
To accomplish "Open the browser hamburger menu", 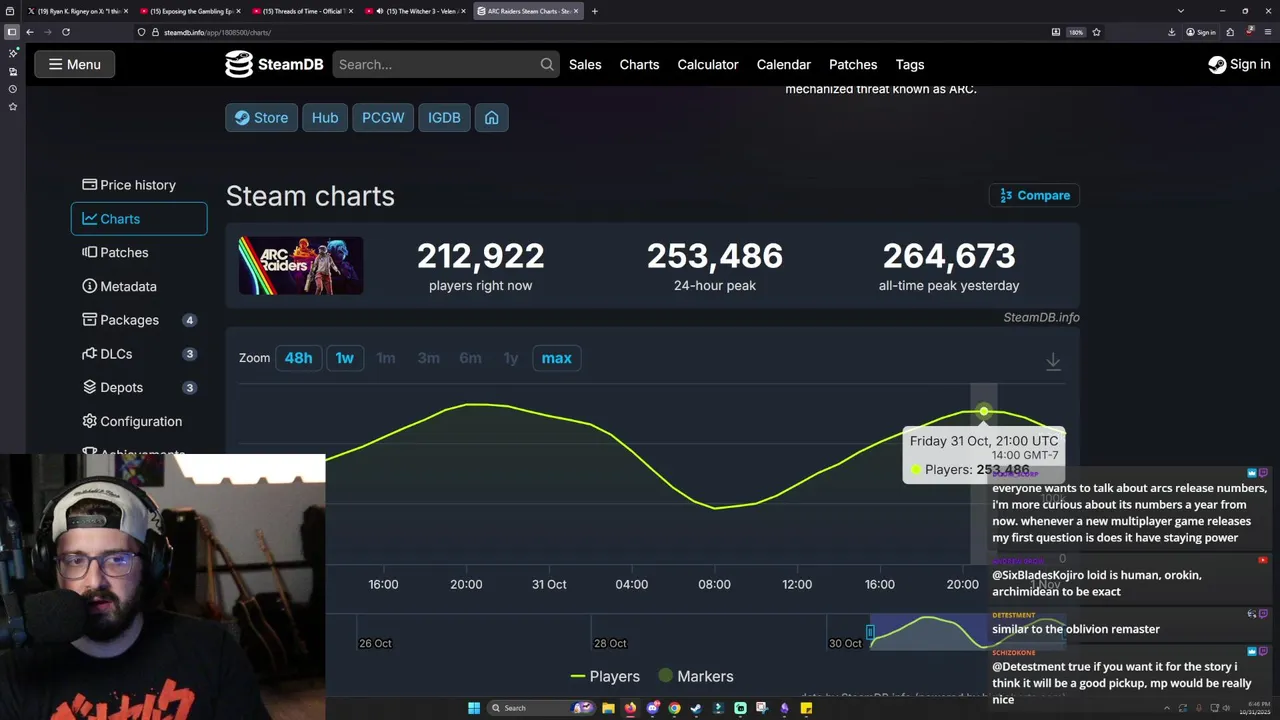I will click(1266, 32).
